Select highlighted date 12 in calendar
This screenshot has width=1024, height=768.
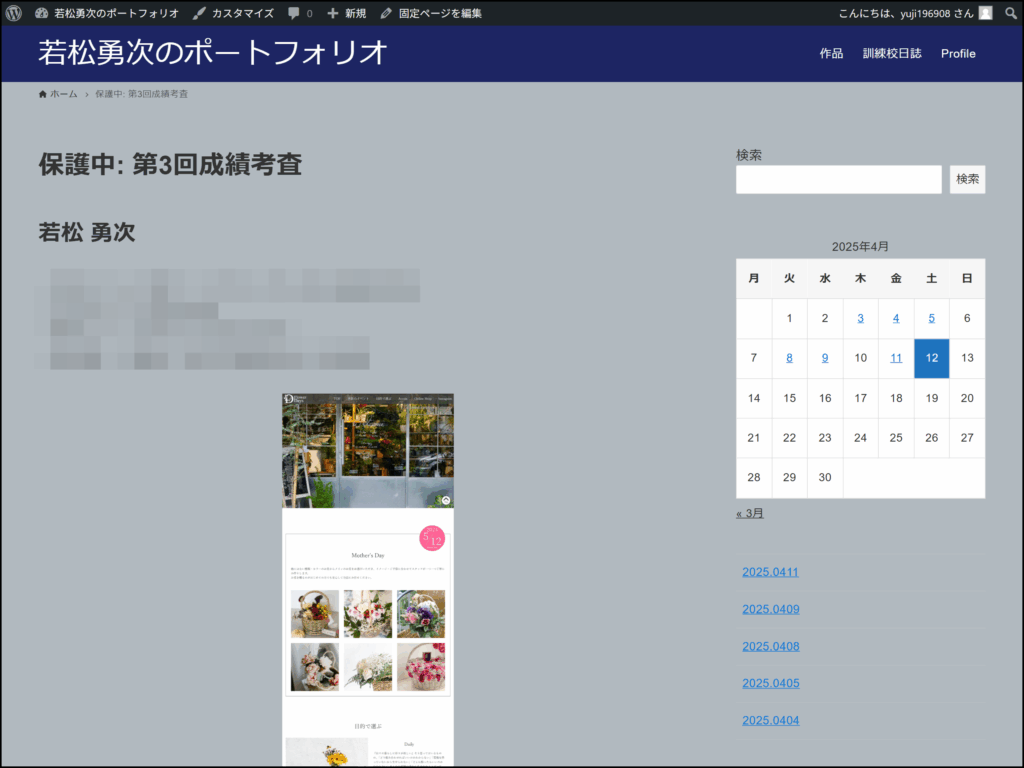click(x=931, y=358)
